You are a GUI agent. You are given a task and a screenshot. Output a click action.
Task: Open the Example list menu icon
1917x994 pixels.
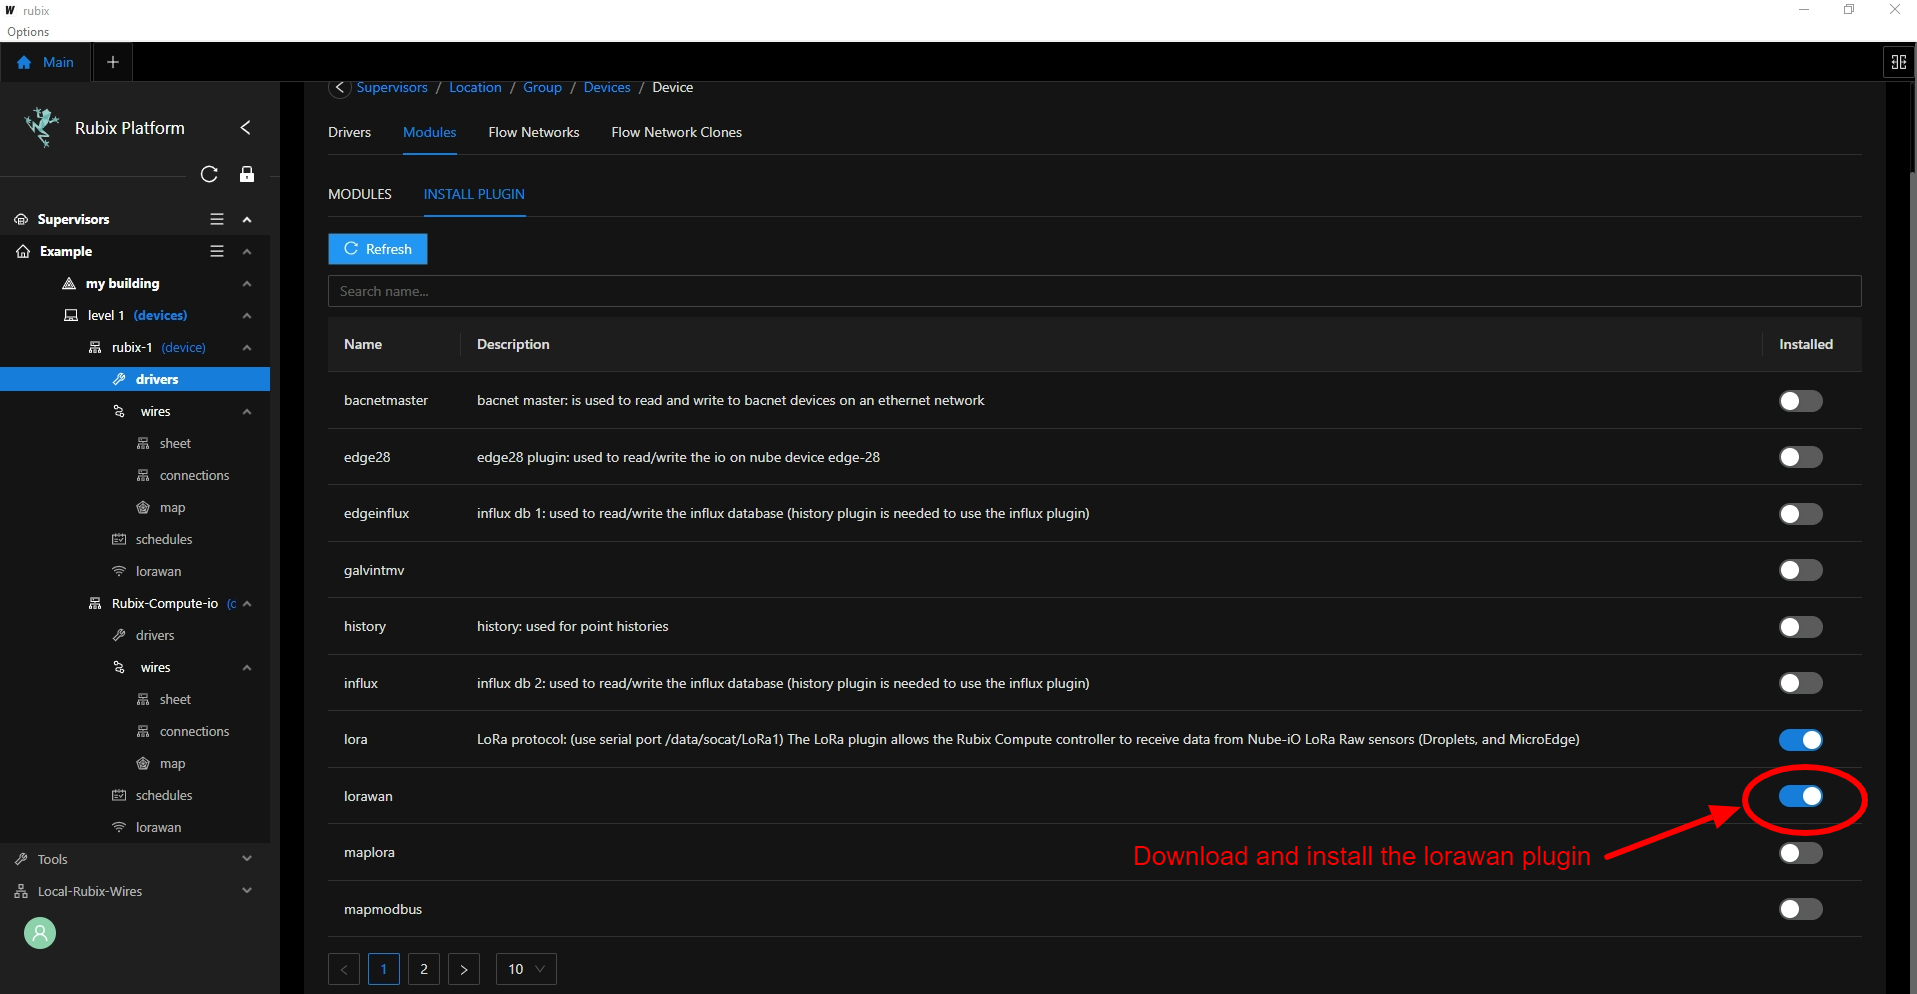tap(217, 251)
